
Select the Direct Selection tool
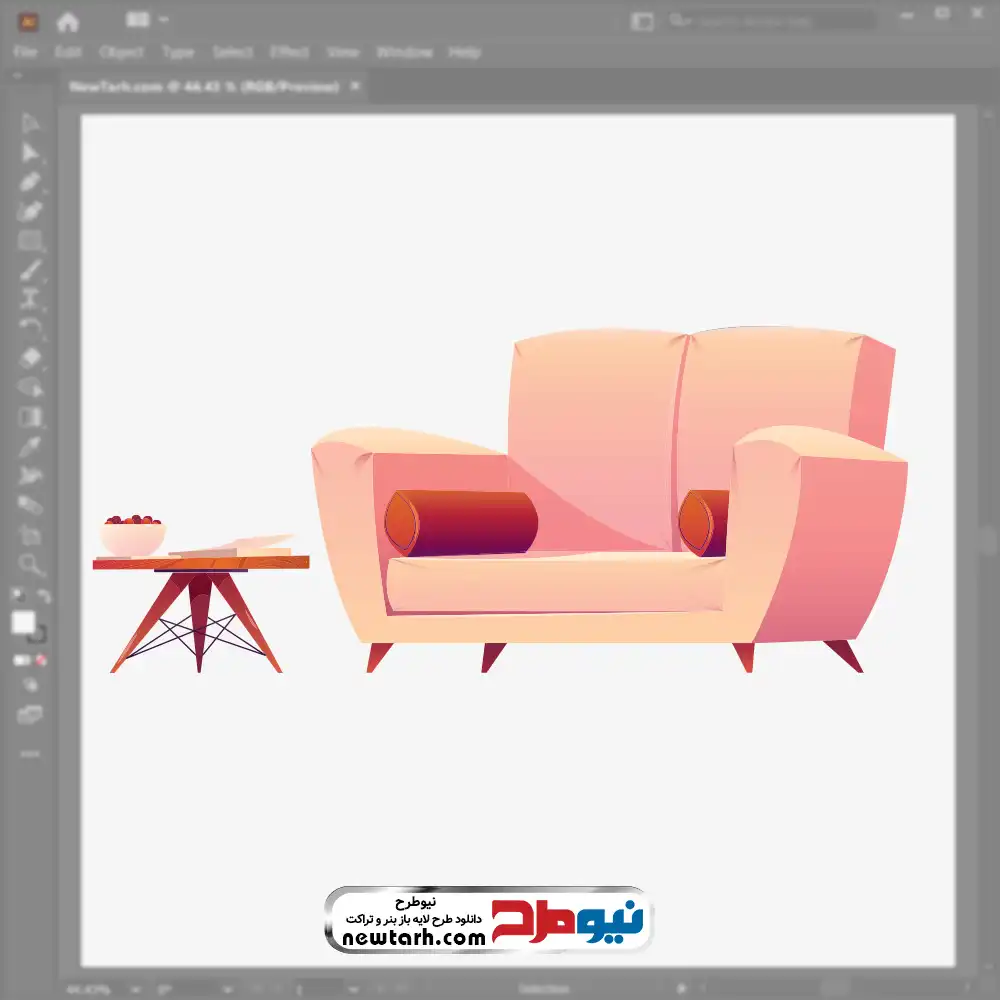point(30,152)
